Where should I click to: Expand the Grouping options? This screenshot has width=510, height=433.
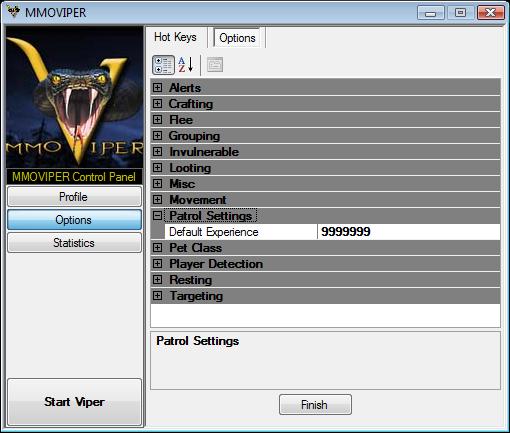pos(157,136)
